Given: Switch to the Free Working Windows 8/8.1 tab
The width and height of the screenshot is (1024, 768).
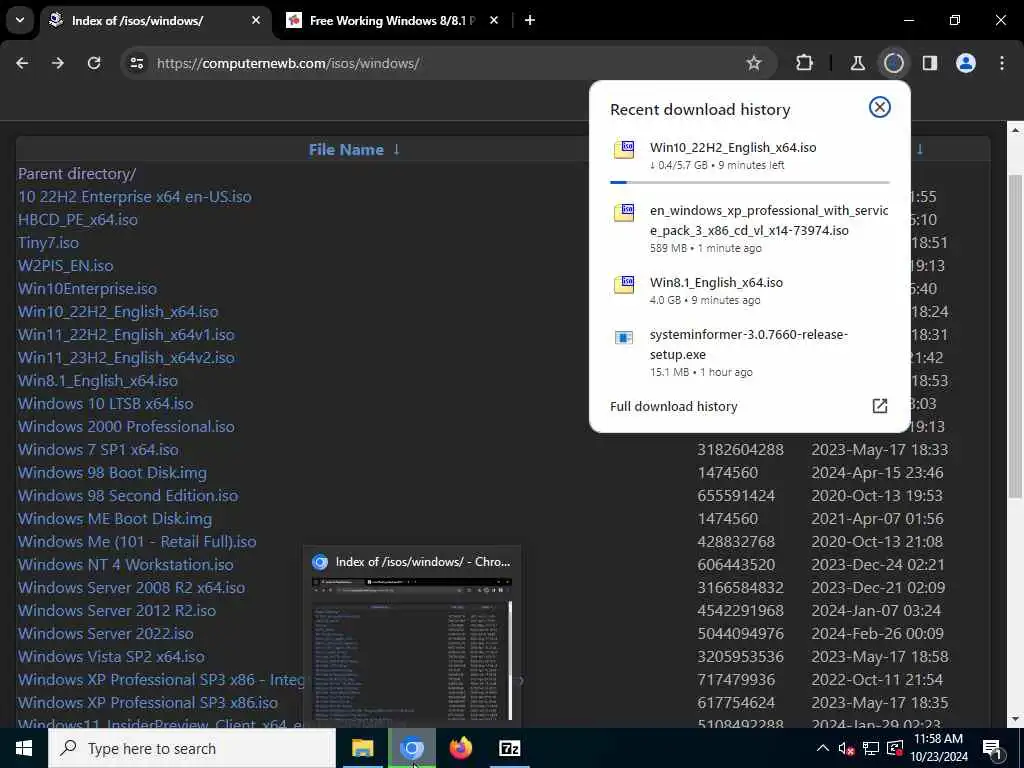Looking at the screenshot, I should pyautogui.click(x=393, y=21).
